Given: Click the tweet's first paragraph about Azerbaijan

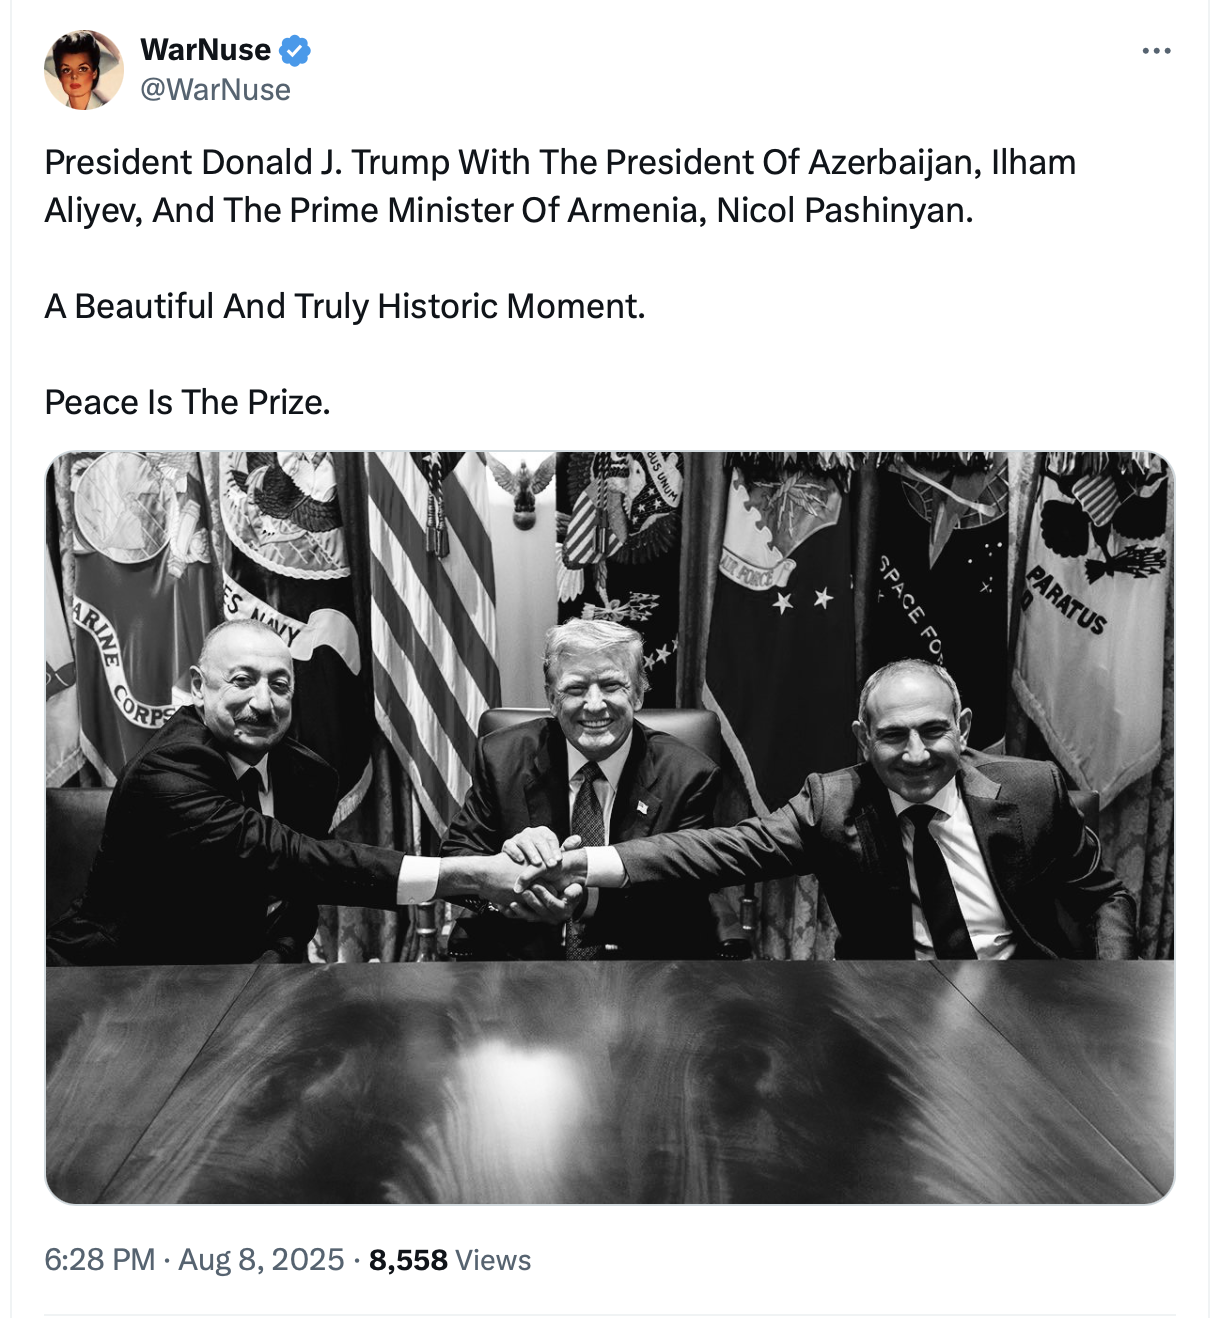Looking at the screenshot, I should 559,186.
